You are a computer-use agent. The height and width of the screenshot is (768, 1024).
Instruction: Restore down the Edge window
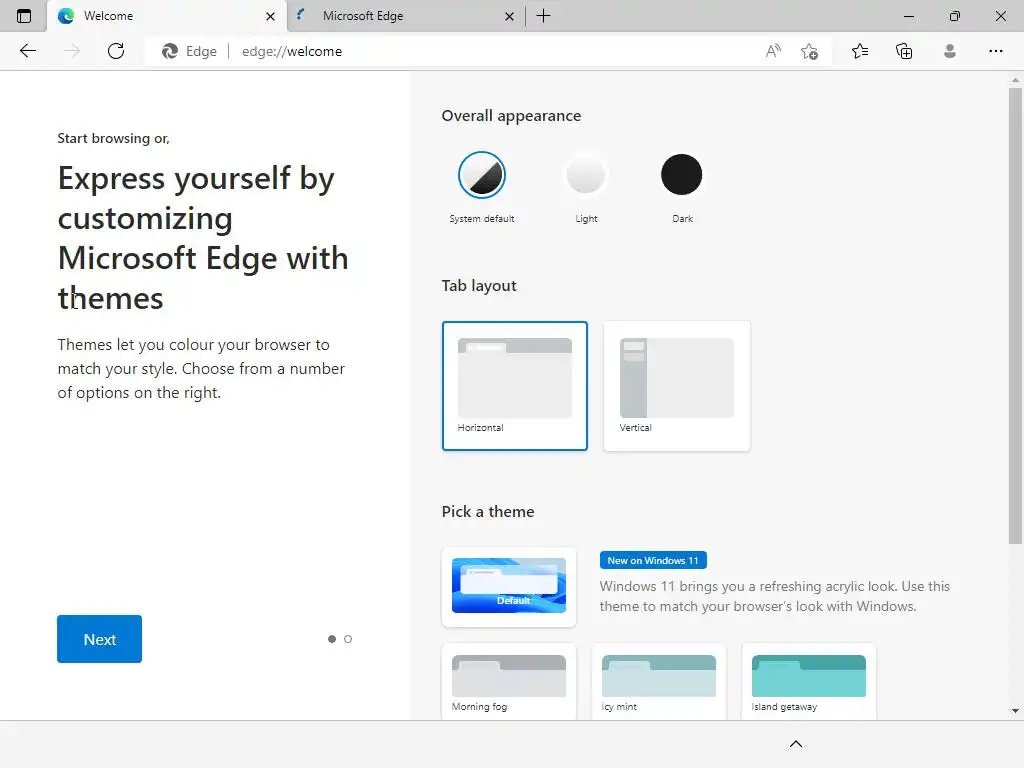coord(955,16)
